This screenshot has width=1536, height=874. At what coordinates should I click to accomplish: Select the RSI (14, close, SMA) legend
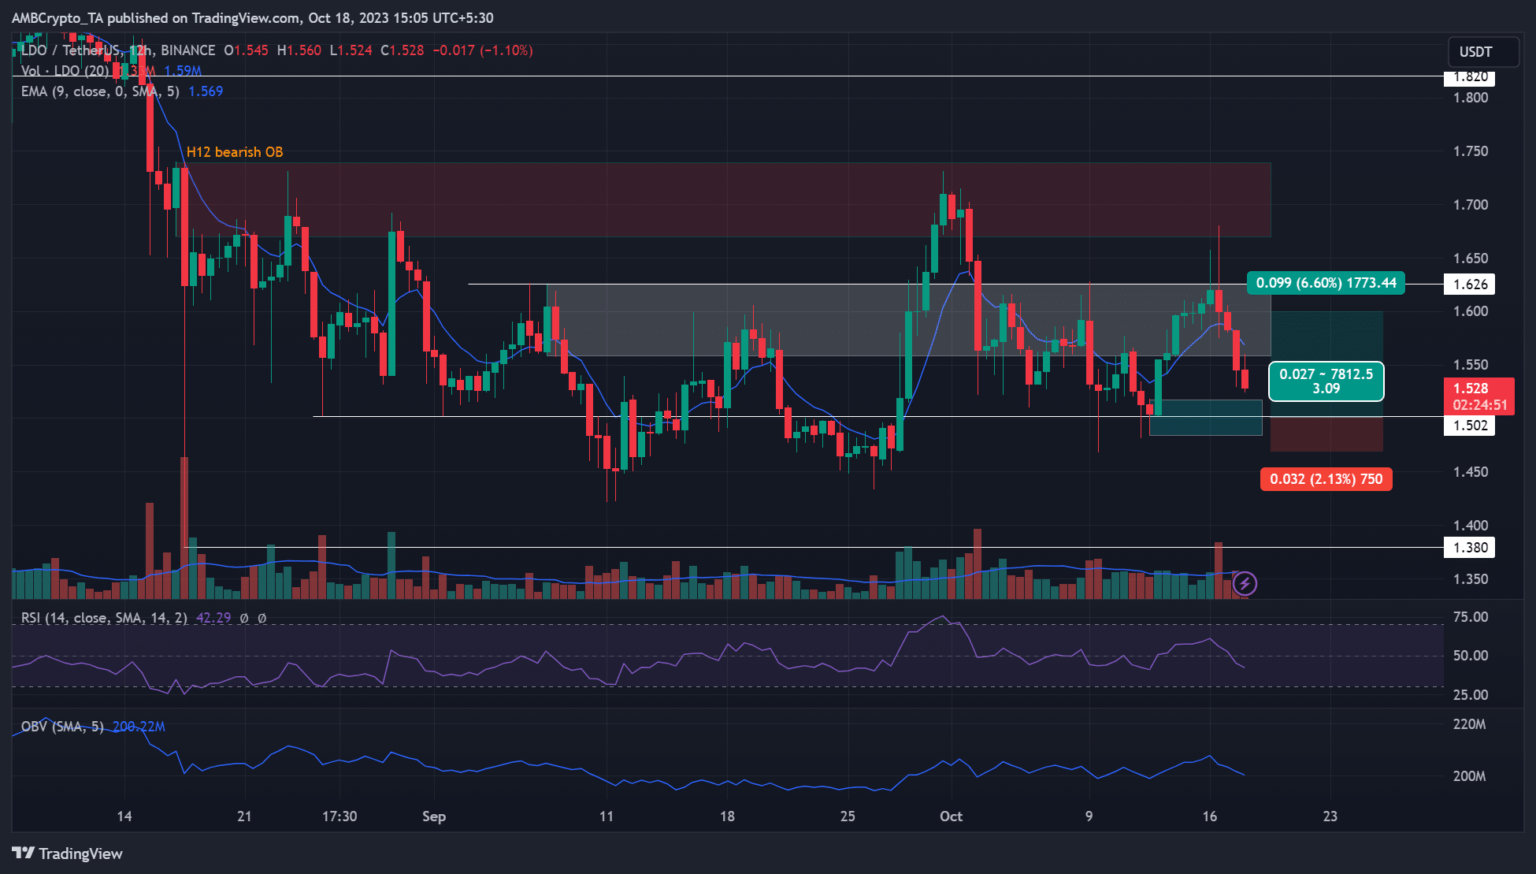(x=104, y=618)
